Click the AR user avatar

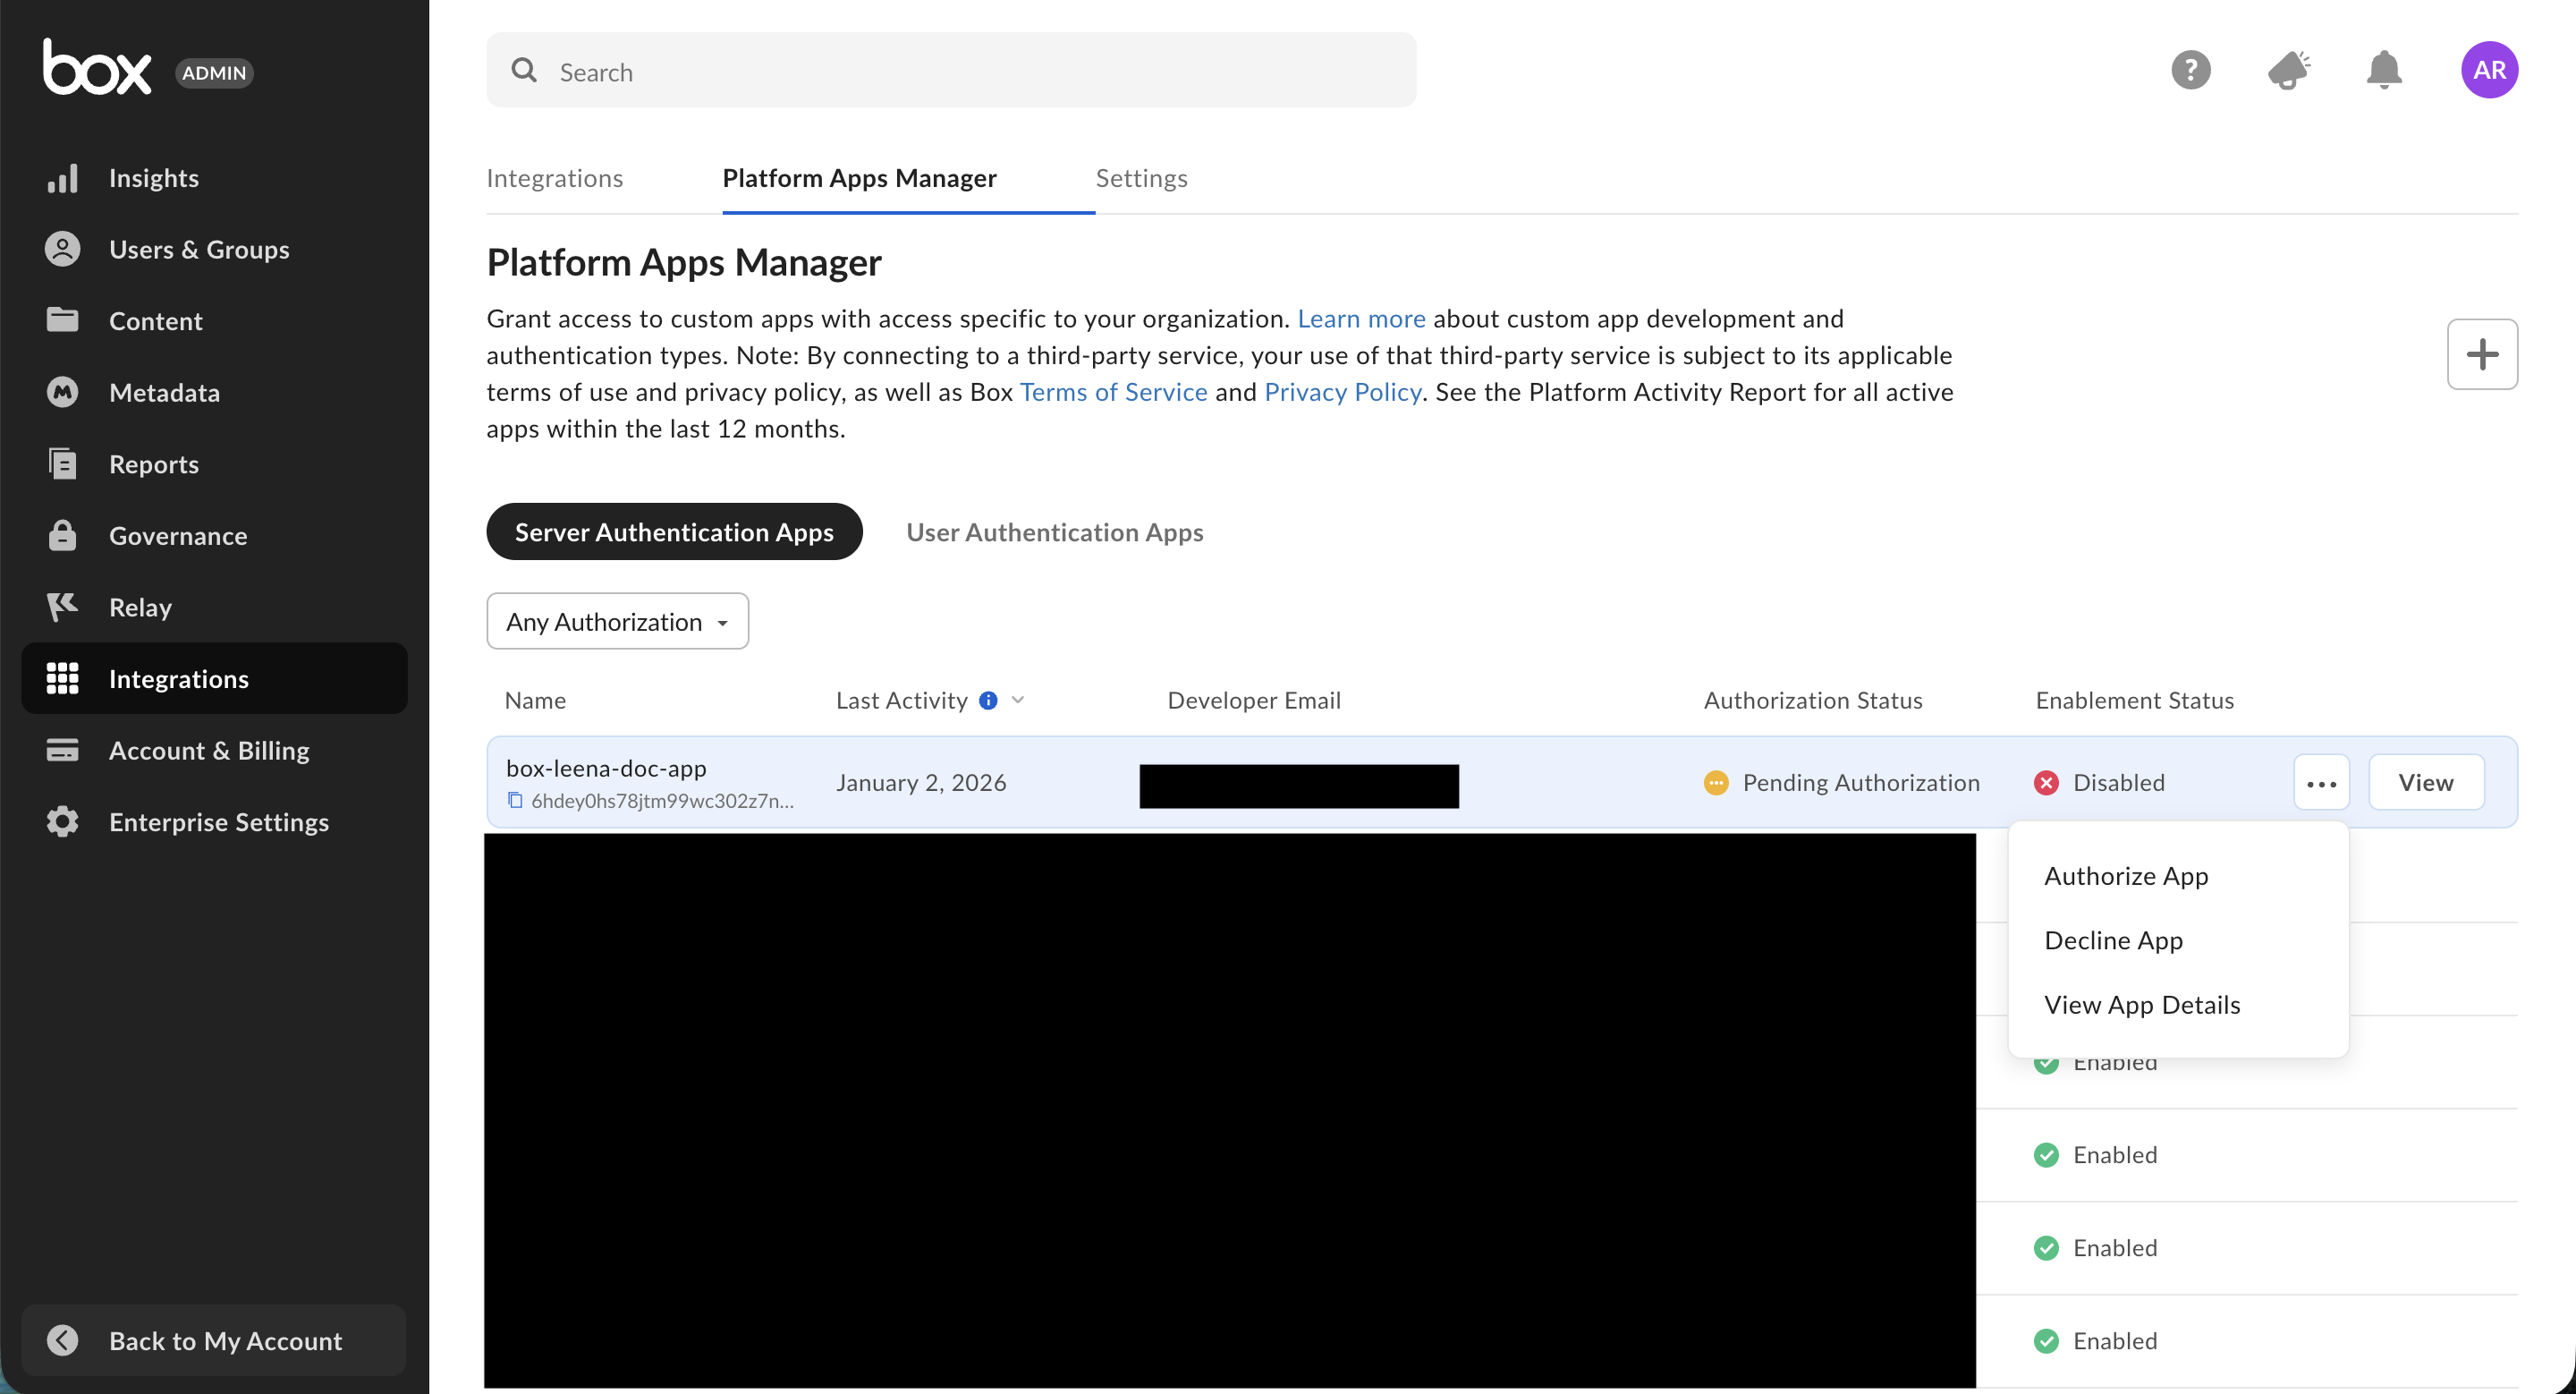pyautogui.click(x=2488, y=70)
